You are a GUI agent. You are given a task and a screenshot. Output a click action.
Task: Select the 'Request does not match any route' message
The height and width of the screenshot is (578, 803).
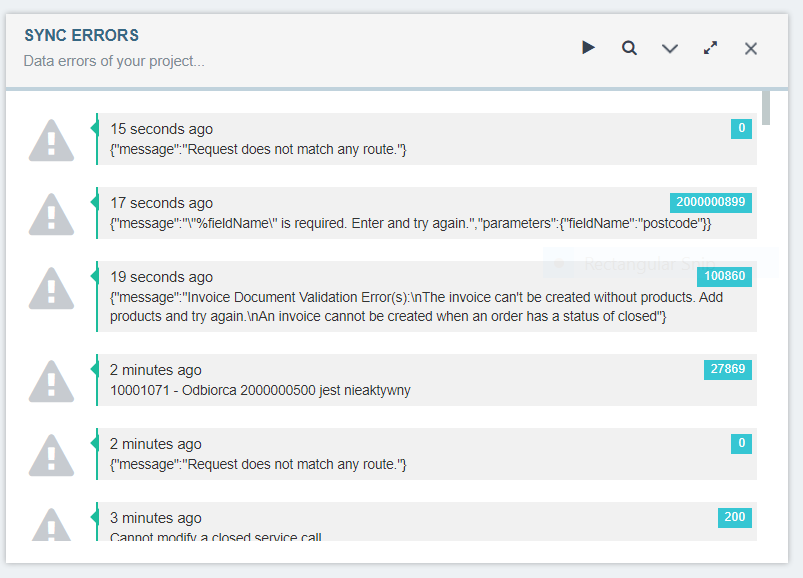(x=260, y=148)
